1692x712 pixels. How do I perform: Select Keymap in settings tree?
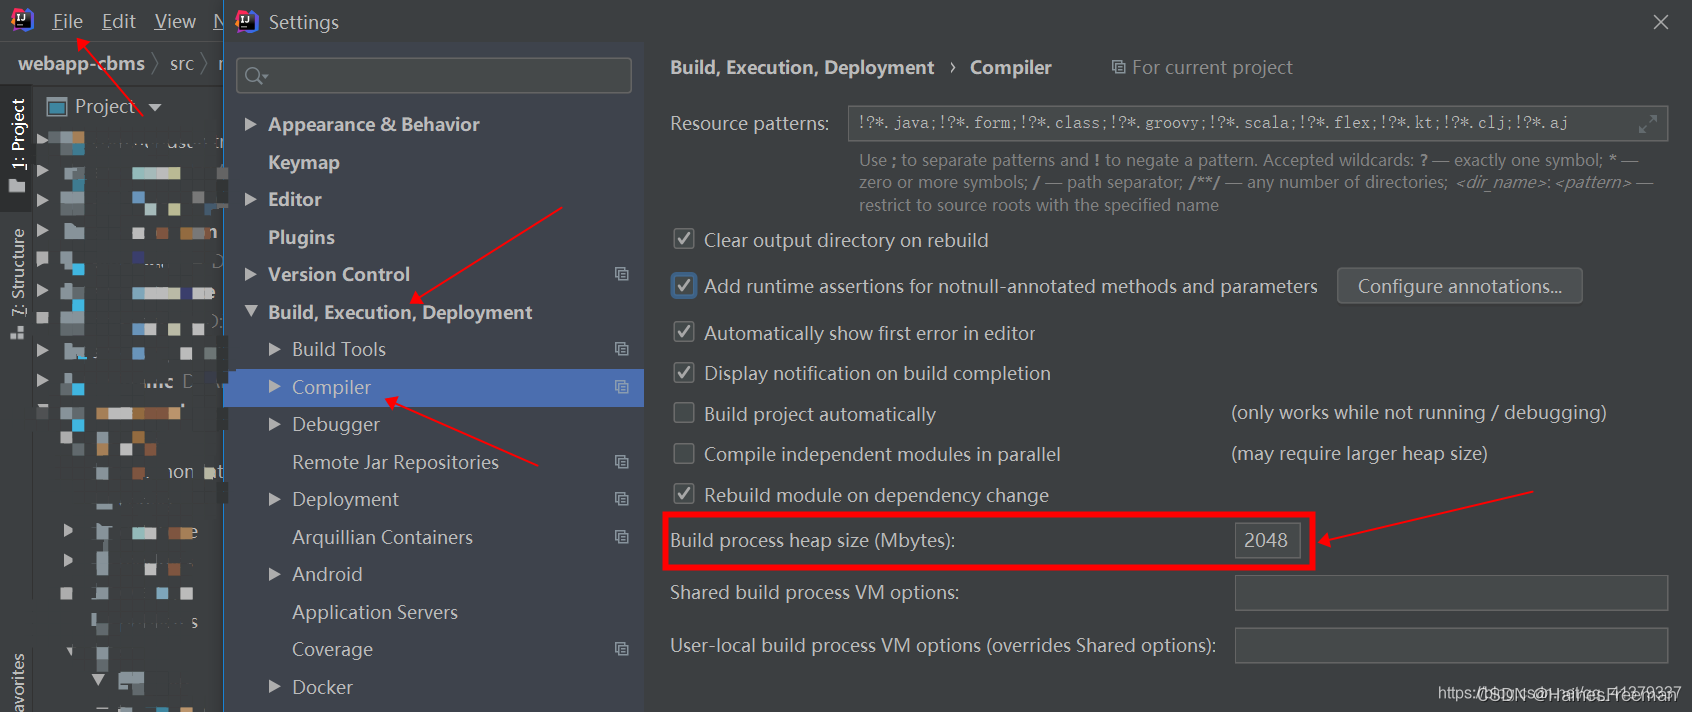tap(304, 162)
